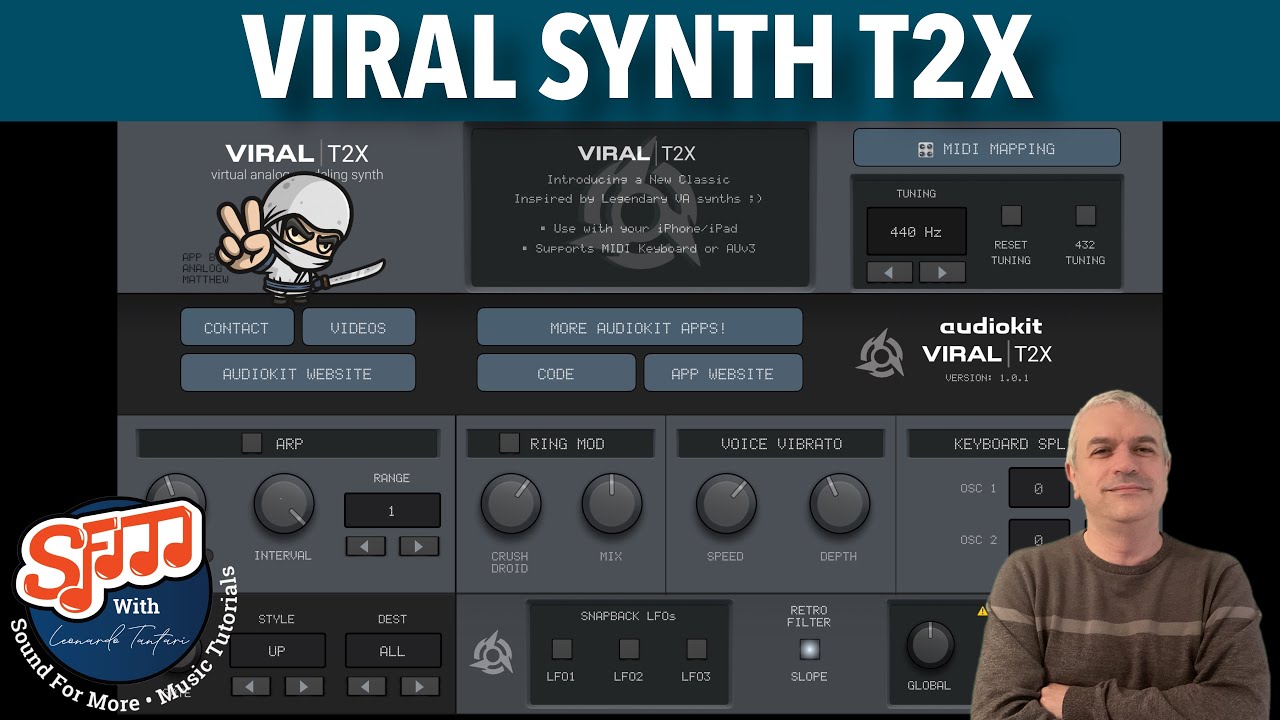Screen dimensions: 1280x720
Task: Click the 440 Hz tuning display
Action: [916, 232]
